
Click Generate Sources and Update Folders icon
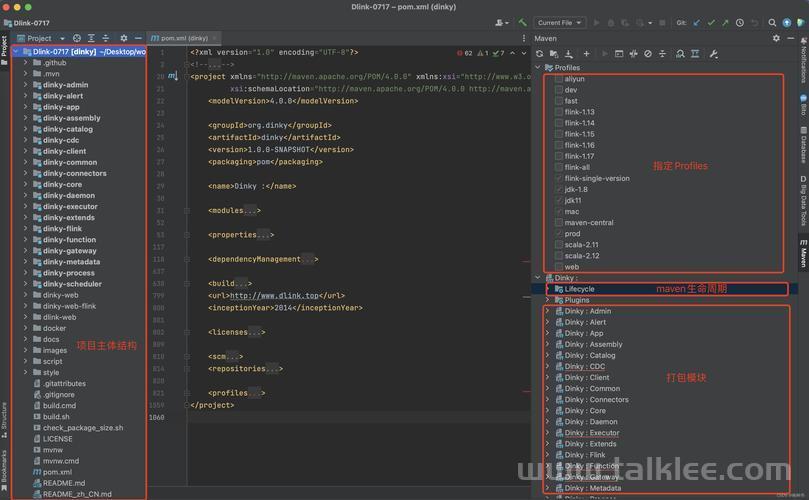pyautogui.click(x=554, y=54)
